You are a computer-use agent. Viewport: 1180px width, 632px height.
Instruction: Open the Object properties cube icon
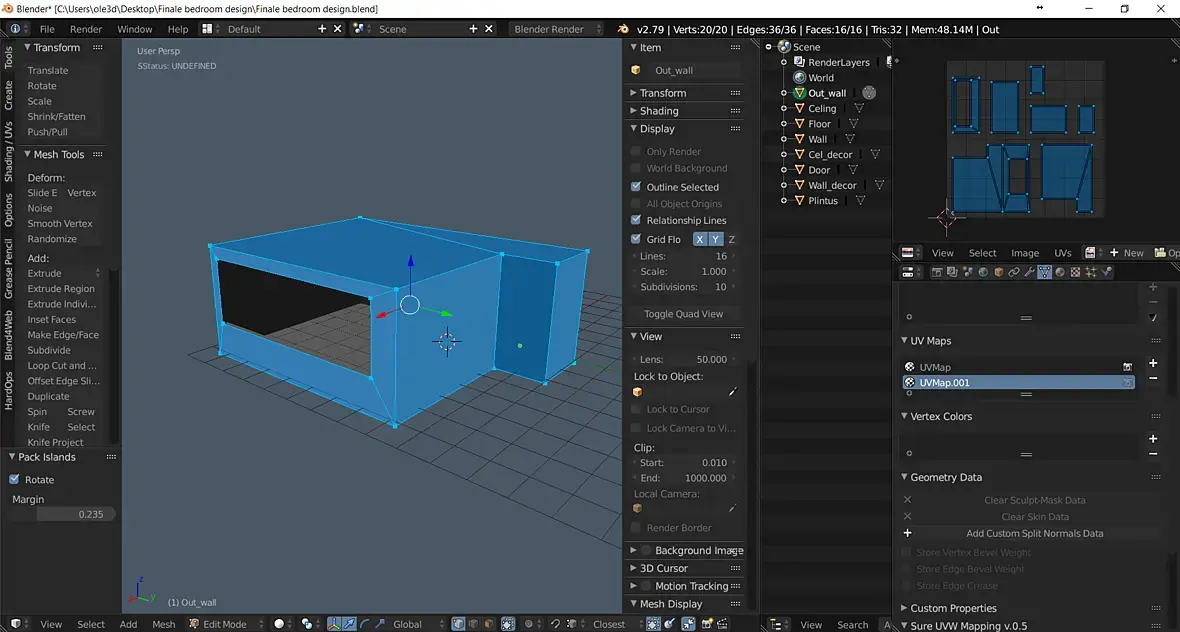(x=998, y=272)
